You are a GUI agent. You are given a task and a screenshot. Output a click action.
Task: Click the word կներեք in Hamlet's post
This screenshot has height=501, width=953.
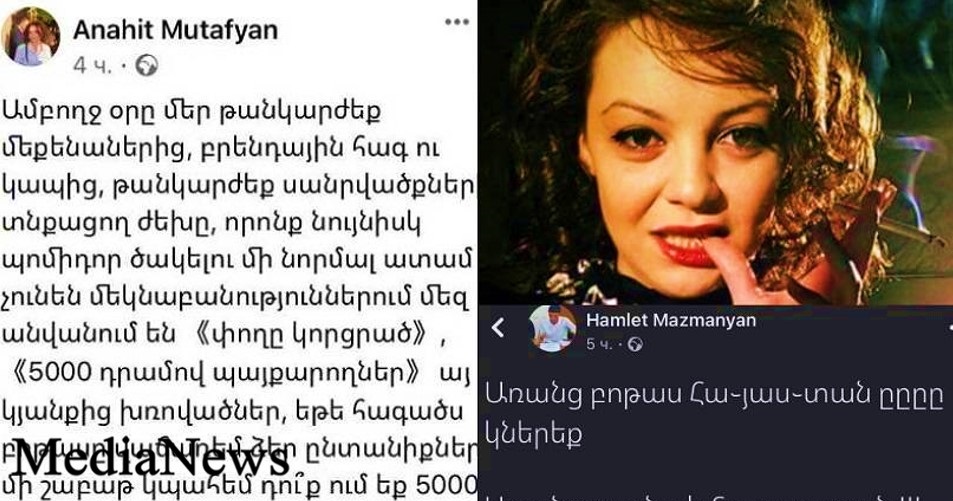click(534, 434)
